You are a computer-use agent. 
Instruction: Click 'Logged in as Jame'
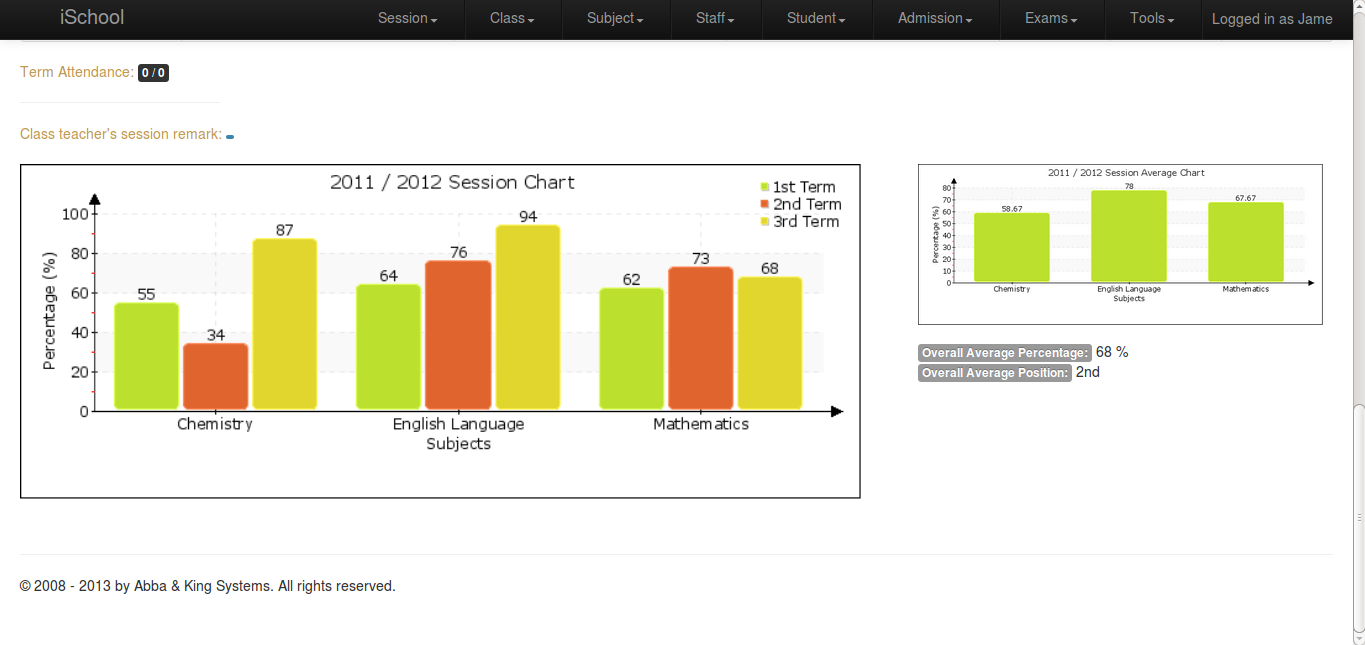coord(1272,18)
